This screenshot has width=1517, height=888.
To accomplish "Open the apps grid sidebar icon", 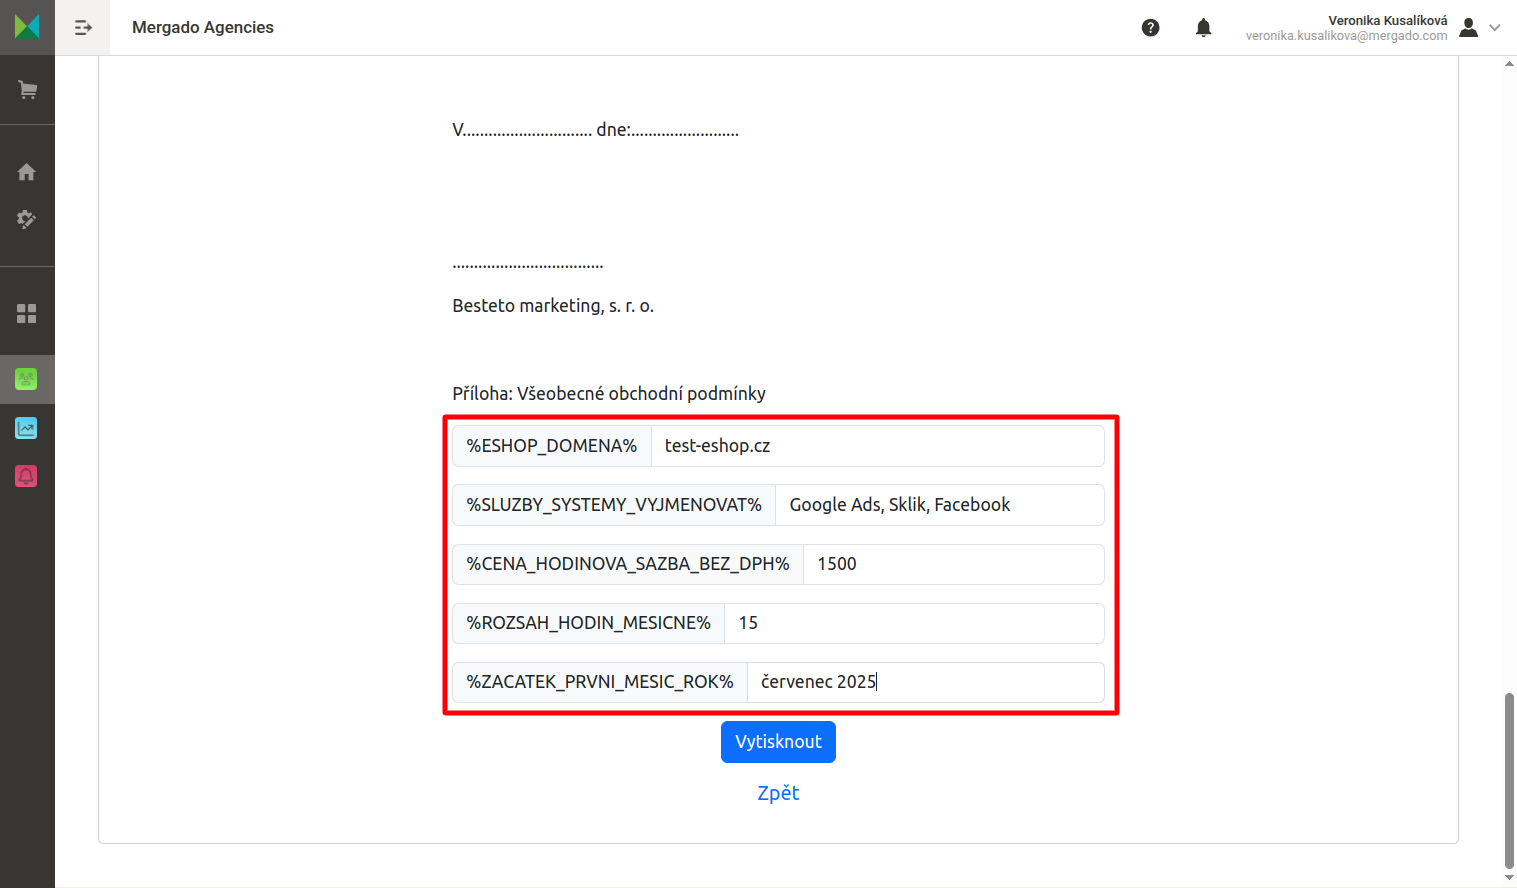I will coord(27,314).
